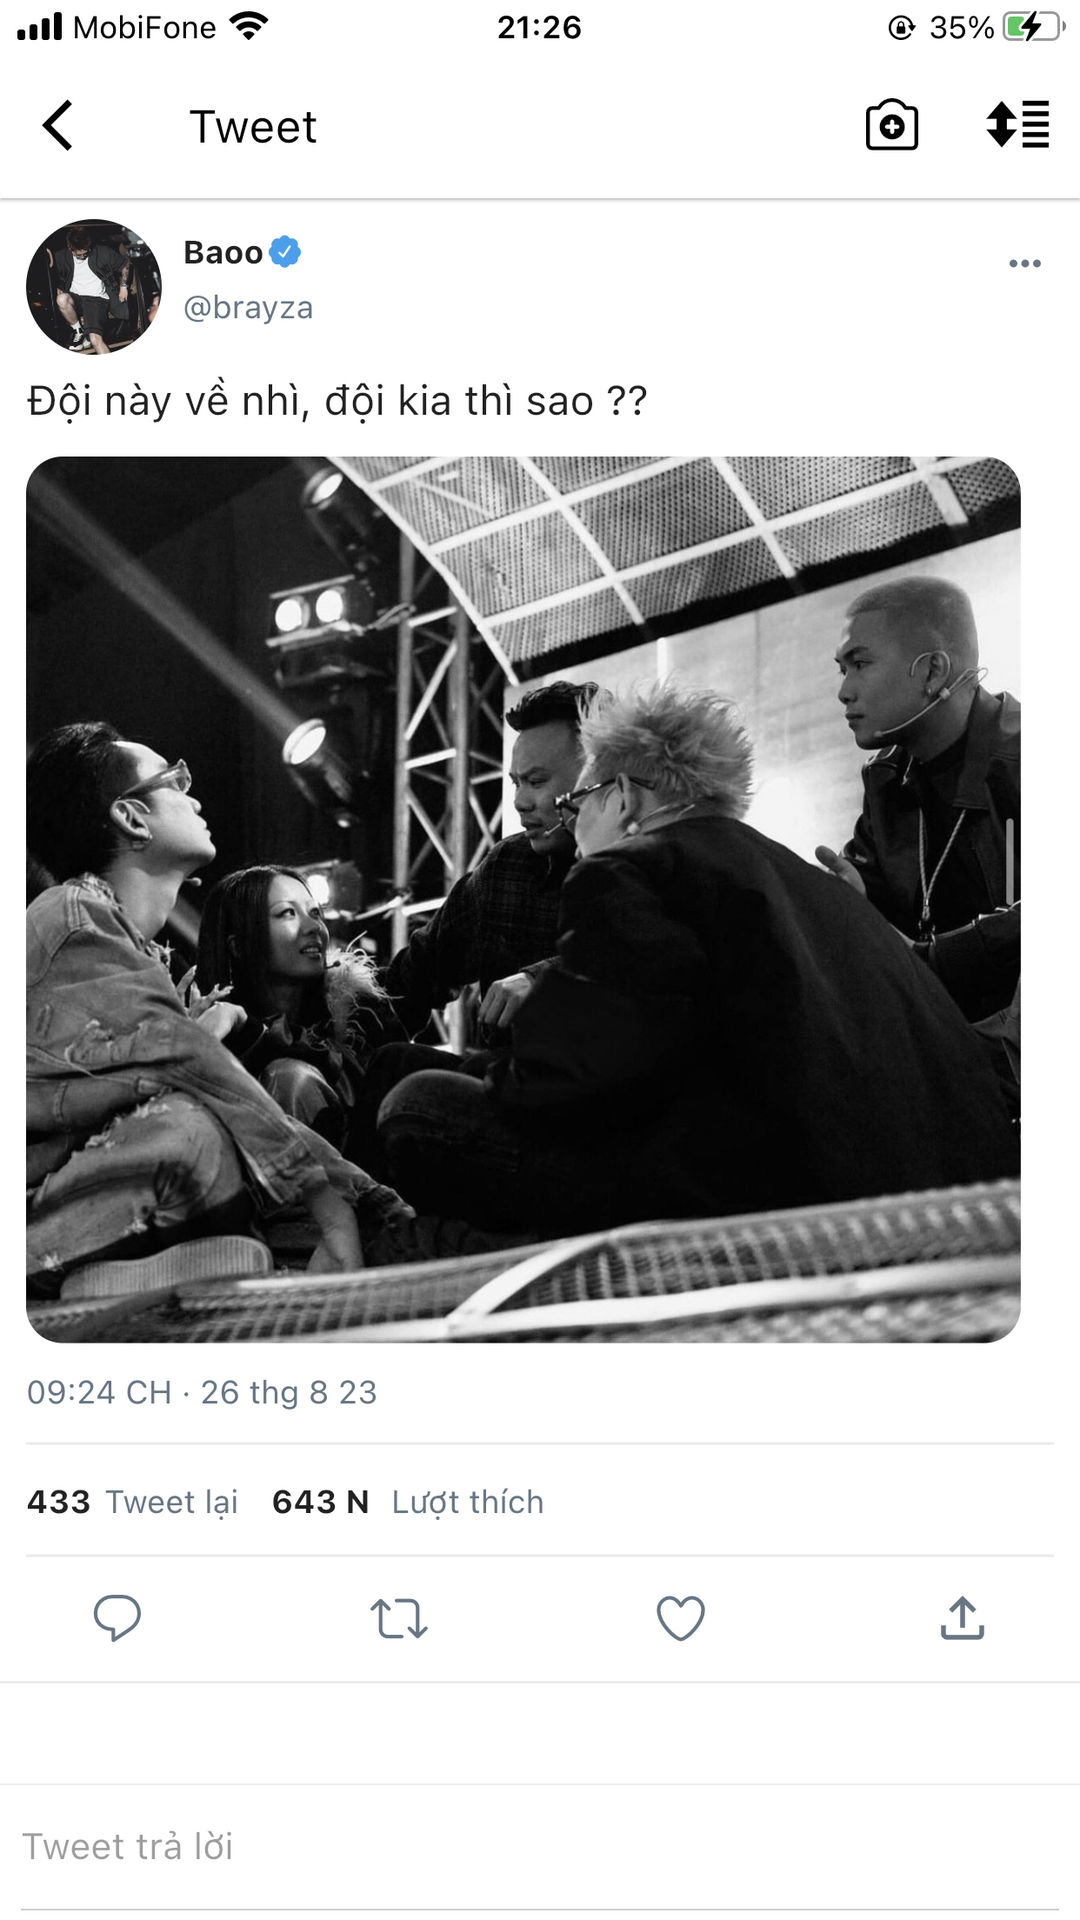
Task: Tap the Tweet header title
Action: tap(253, 127)
